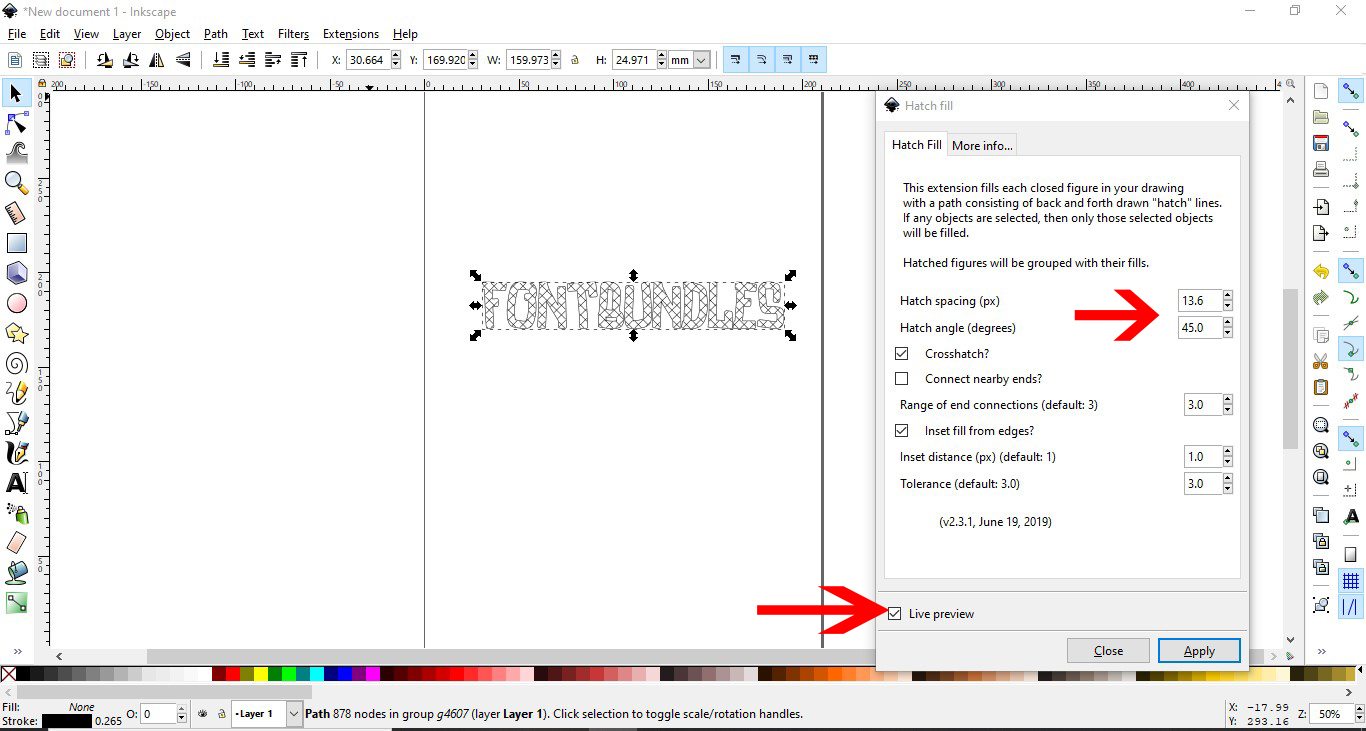The image size is (1366, 731).
Task: Select the Gradient tool
Action: (16, 603)
